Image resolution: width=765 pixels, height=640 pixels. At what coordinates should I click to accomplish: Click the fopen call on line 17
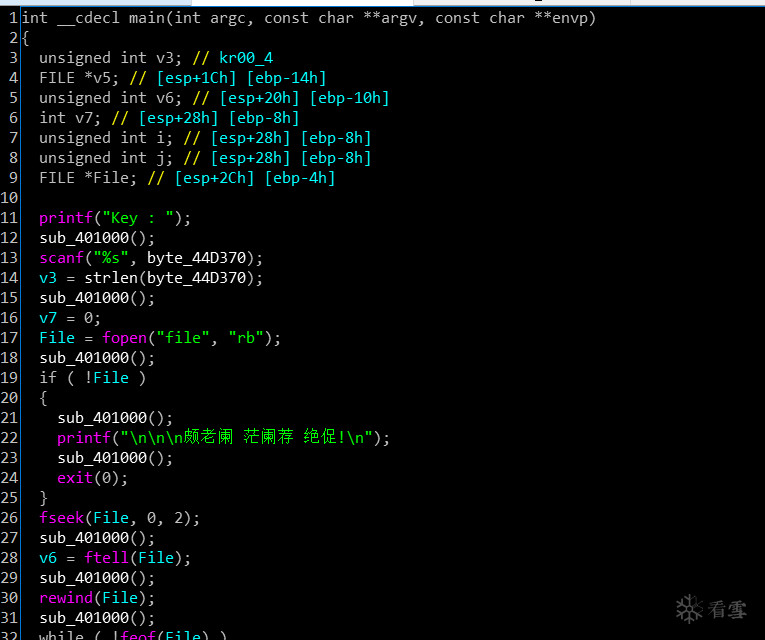[124, 338]
